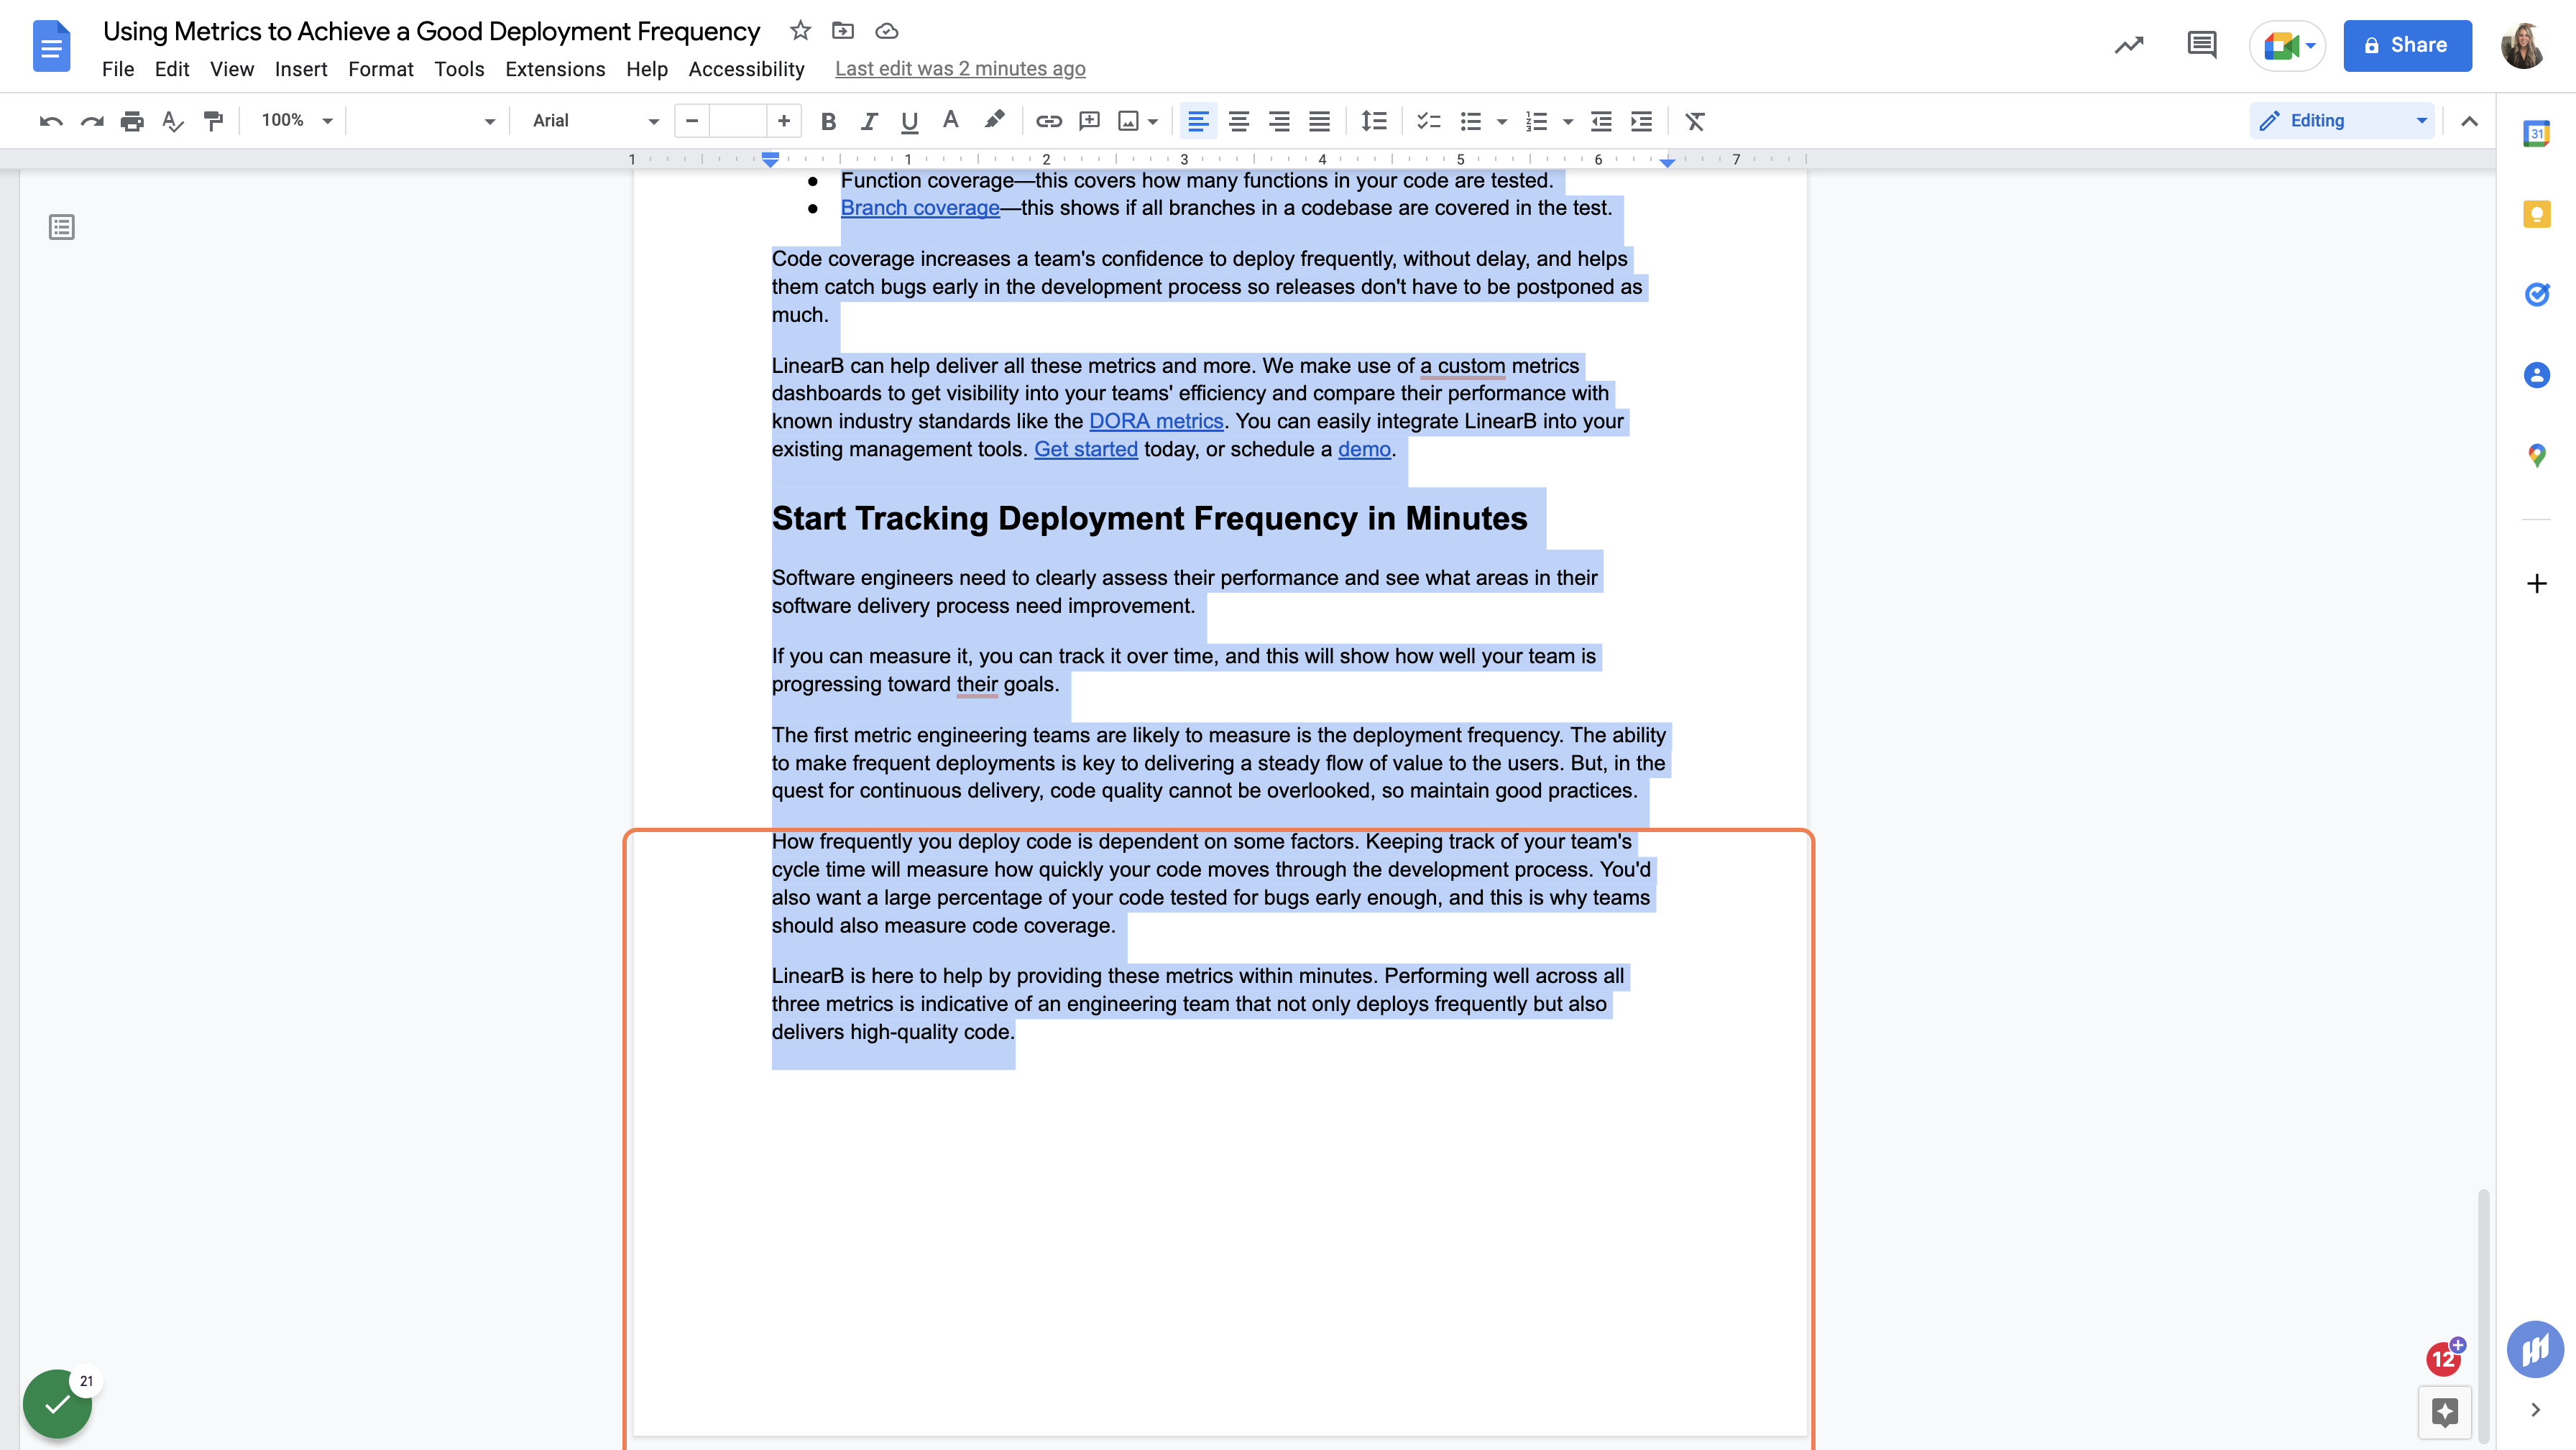Open the Insert menu
The width and height of the screenshot is (2576, 1450).
click(301, 69)
